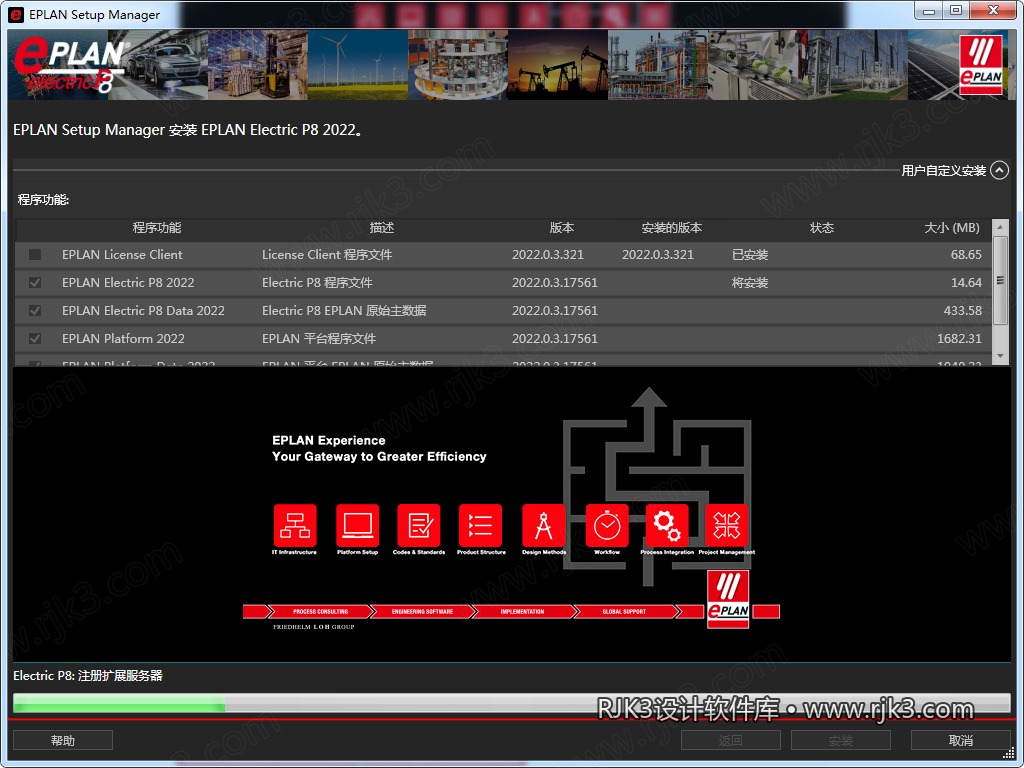Click the 433.58 size value
Viewport: 1024px width, 768px height.
(963, 311)
